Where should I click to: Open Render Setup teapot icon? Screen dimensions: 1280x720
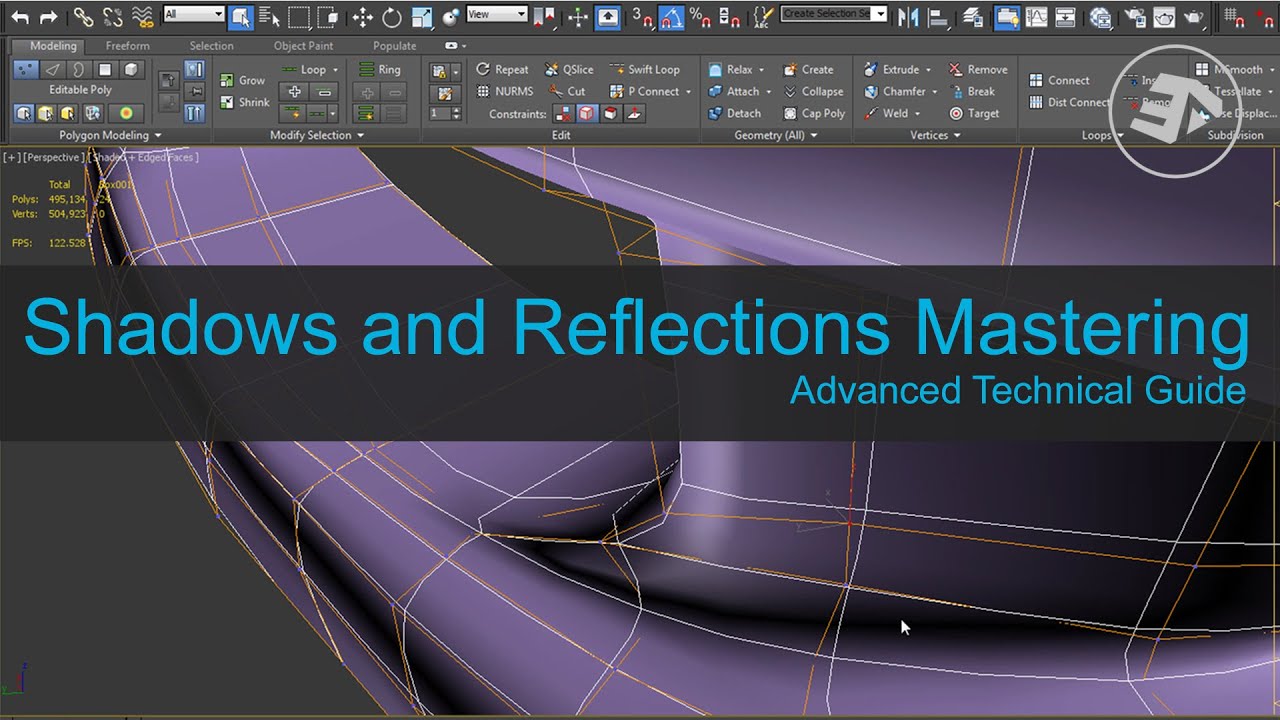click(1134, 16)
